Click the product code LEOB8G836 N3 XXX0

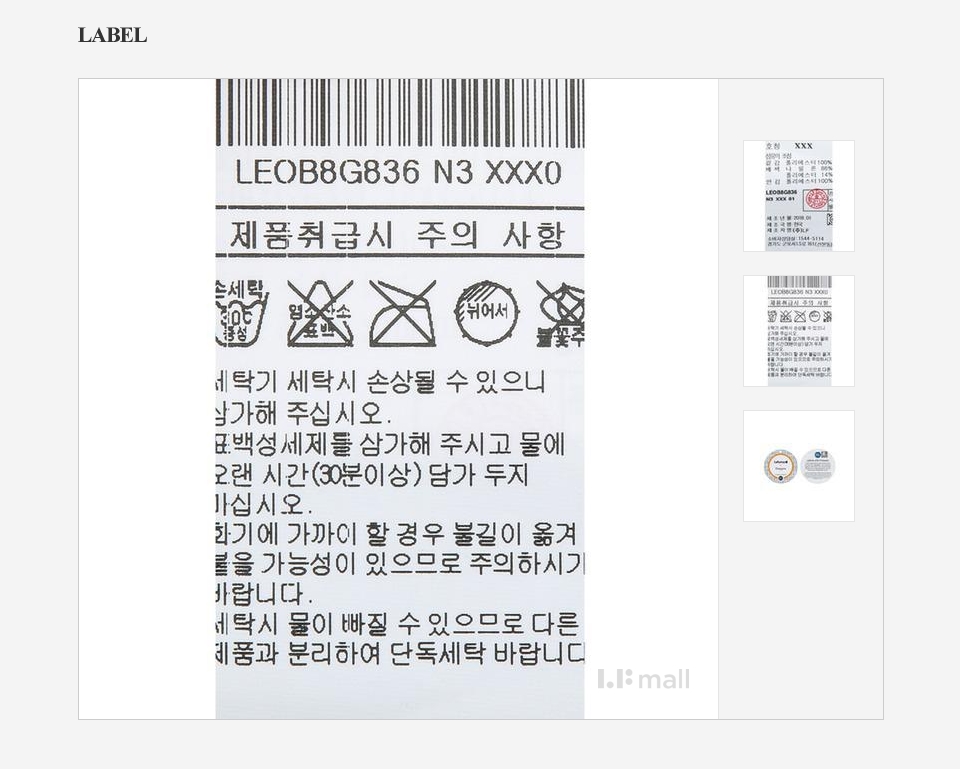coord(398,172)
